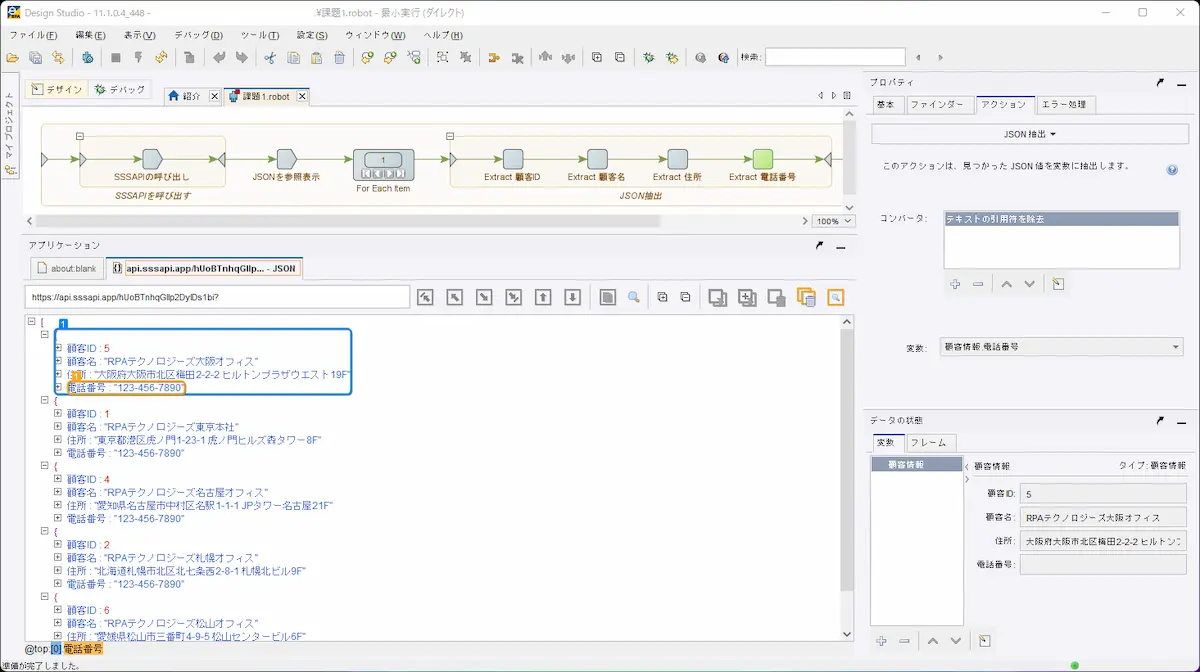
Task: Switch to the 基本 properties tab
Action: point(886,104)
